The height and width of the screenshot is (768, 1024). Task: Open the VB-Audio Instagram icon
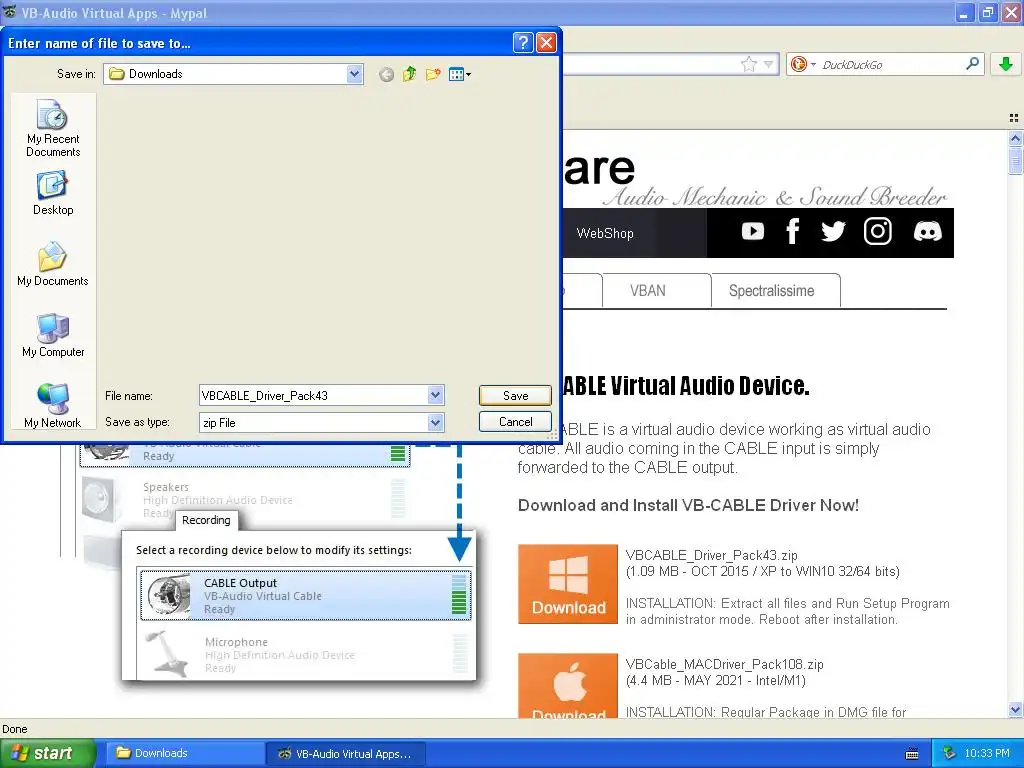pos(878,231)
